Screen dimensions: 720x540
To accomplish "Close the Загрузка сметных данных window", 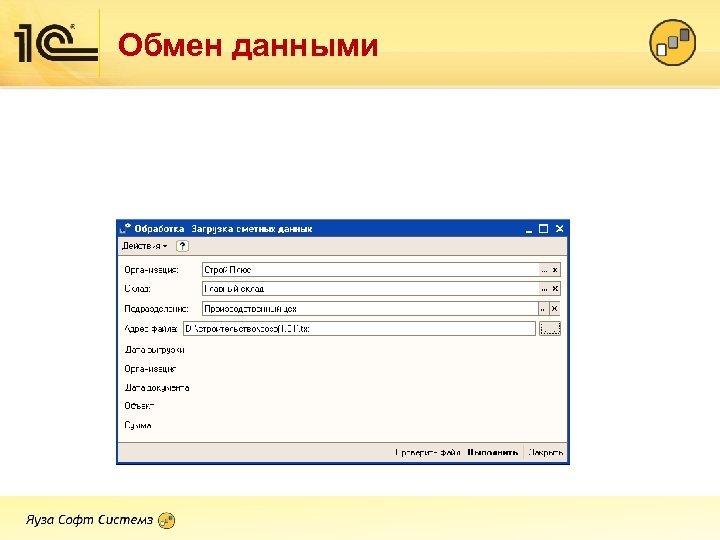I will click(559, 229).
